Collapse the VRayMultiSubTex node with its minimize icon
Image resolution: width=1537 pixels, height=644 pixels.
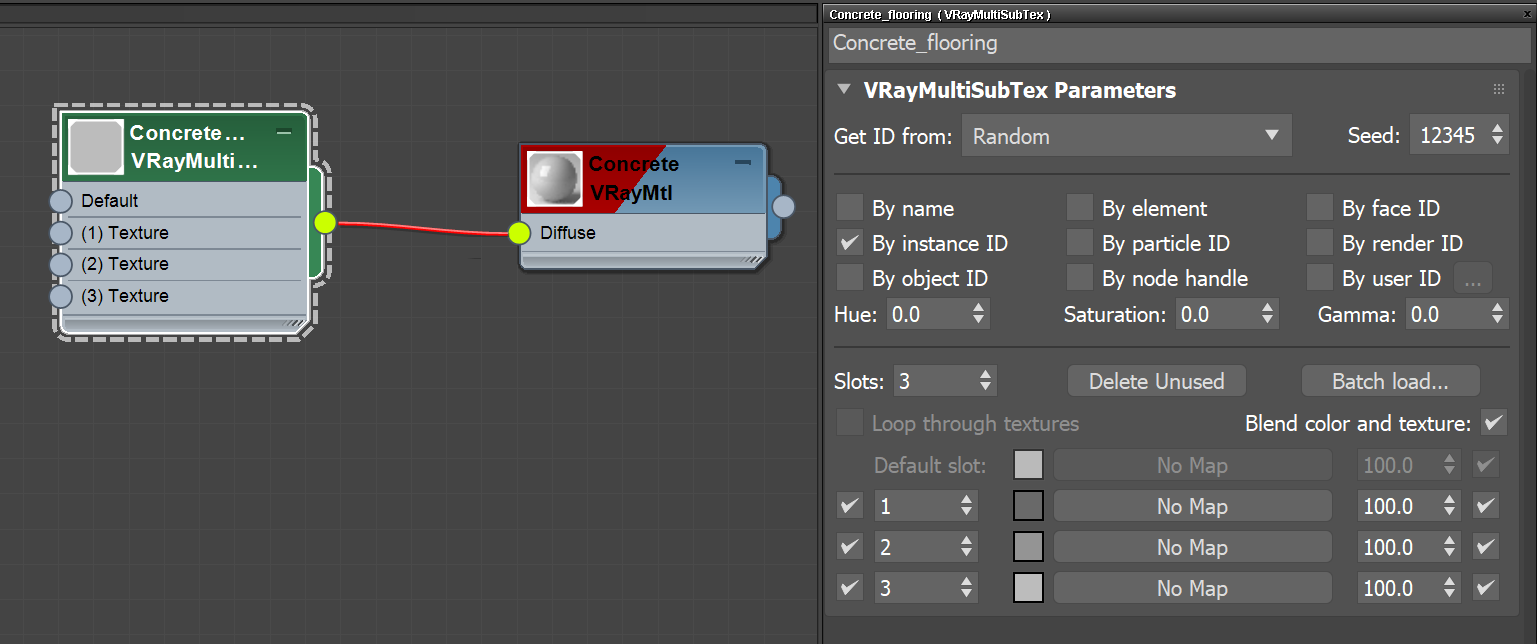(x=285, y=131)
